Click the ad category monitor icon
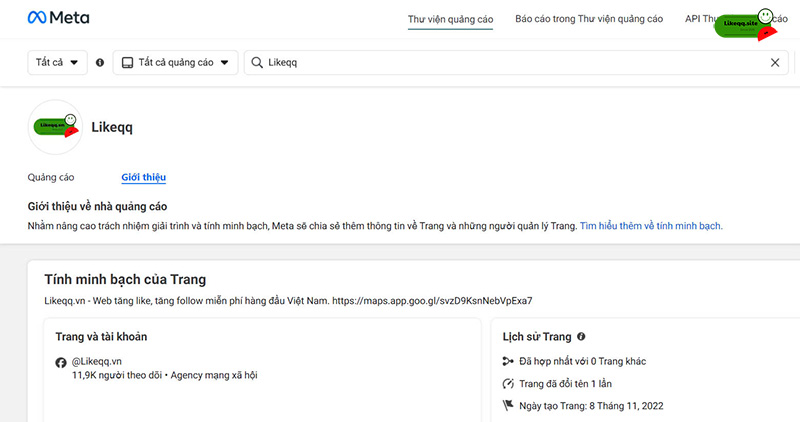 click(x=127, y=63)
